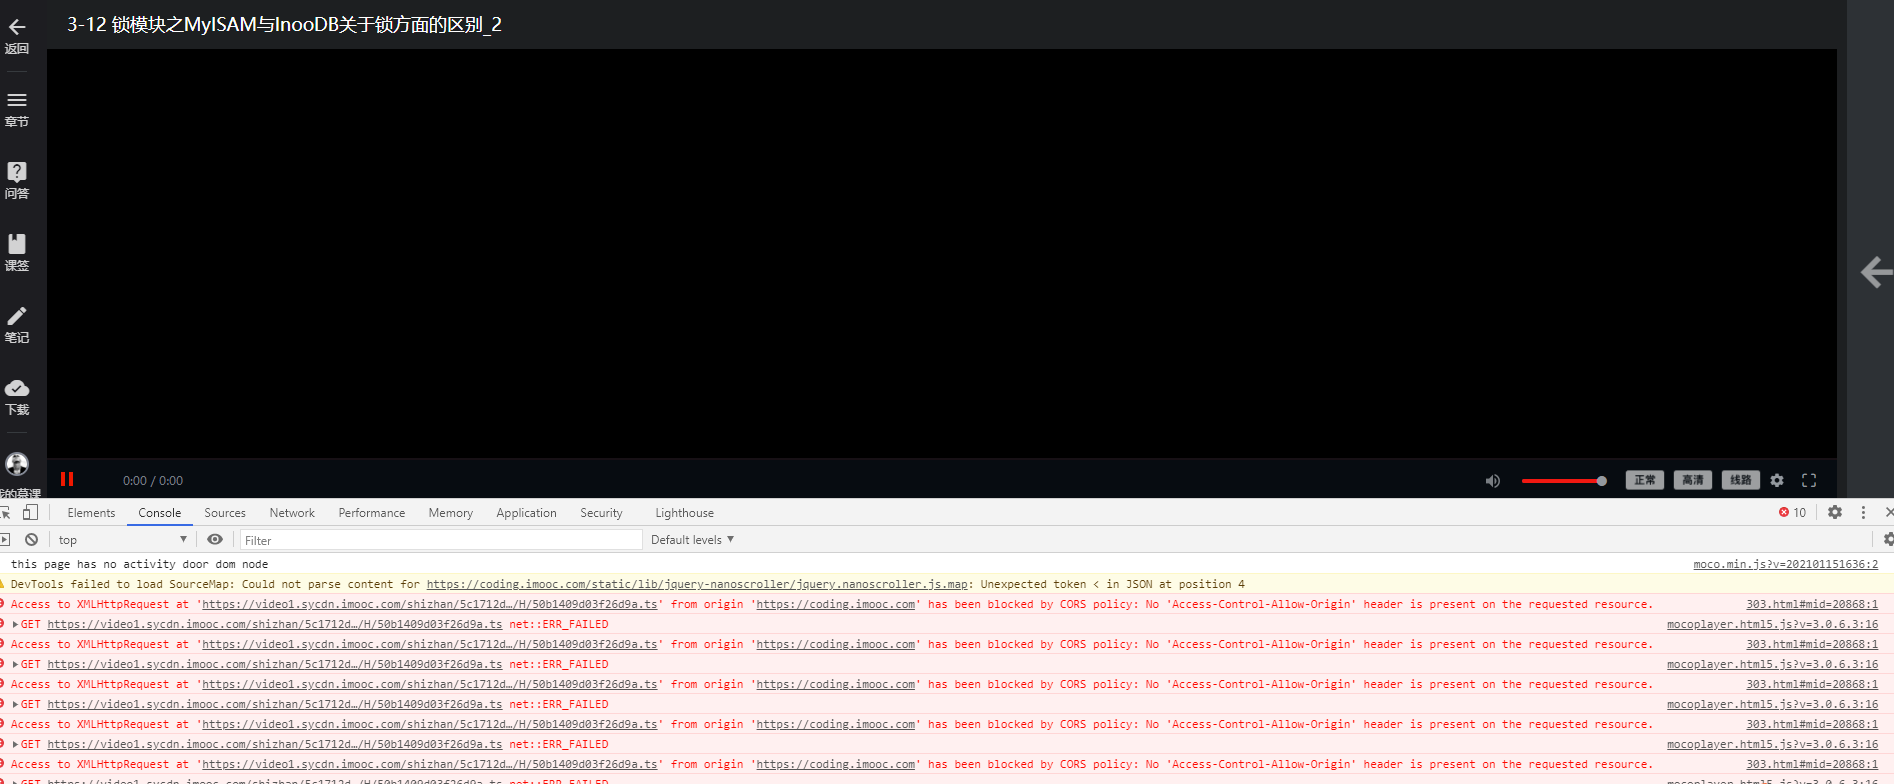Open the 问答 Q&A icon
This screenshot has height=784, width=1894.
[x=17, y=172]
